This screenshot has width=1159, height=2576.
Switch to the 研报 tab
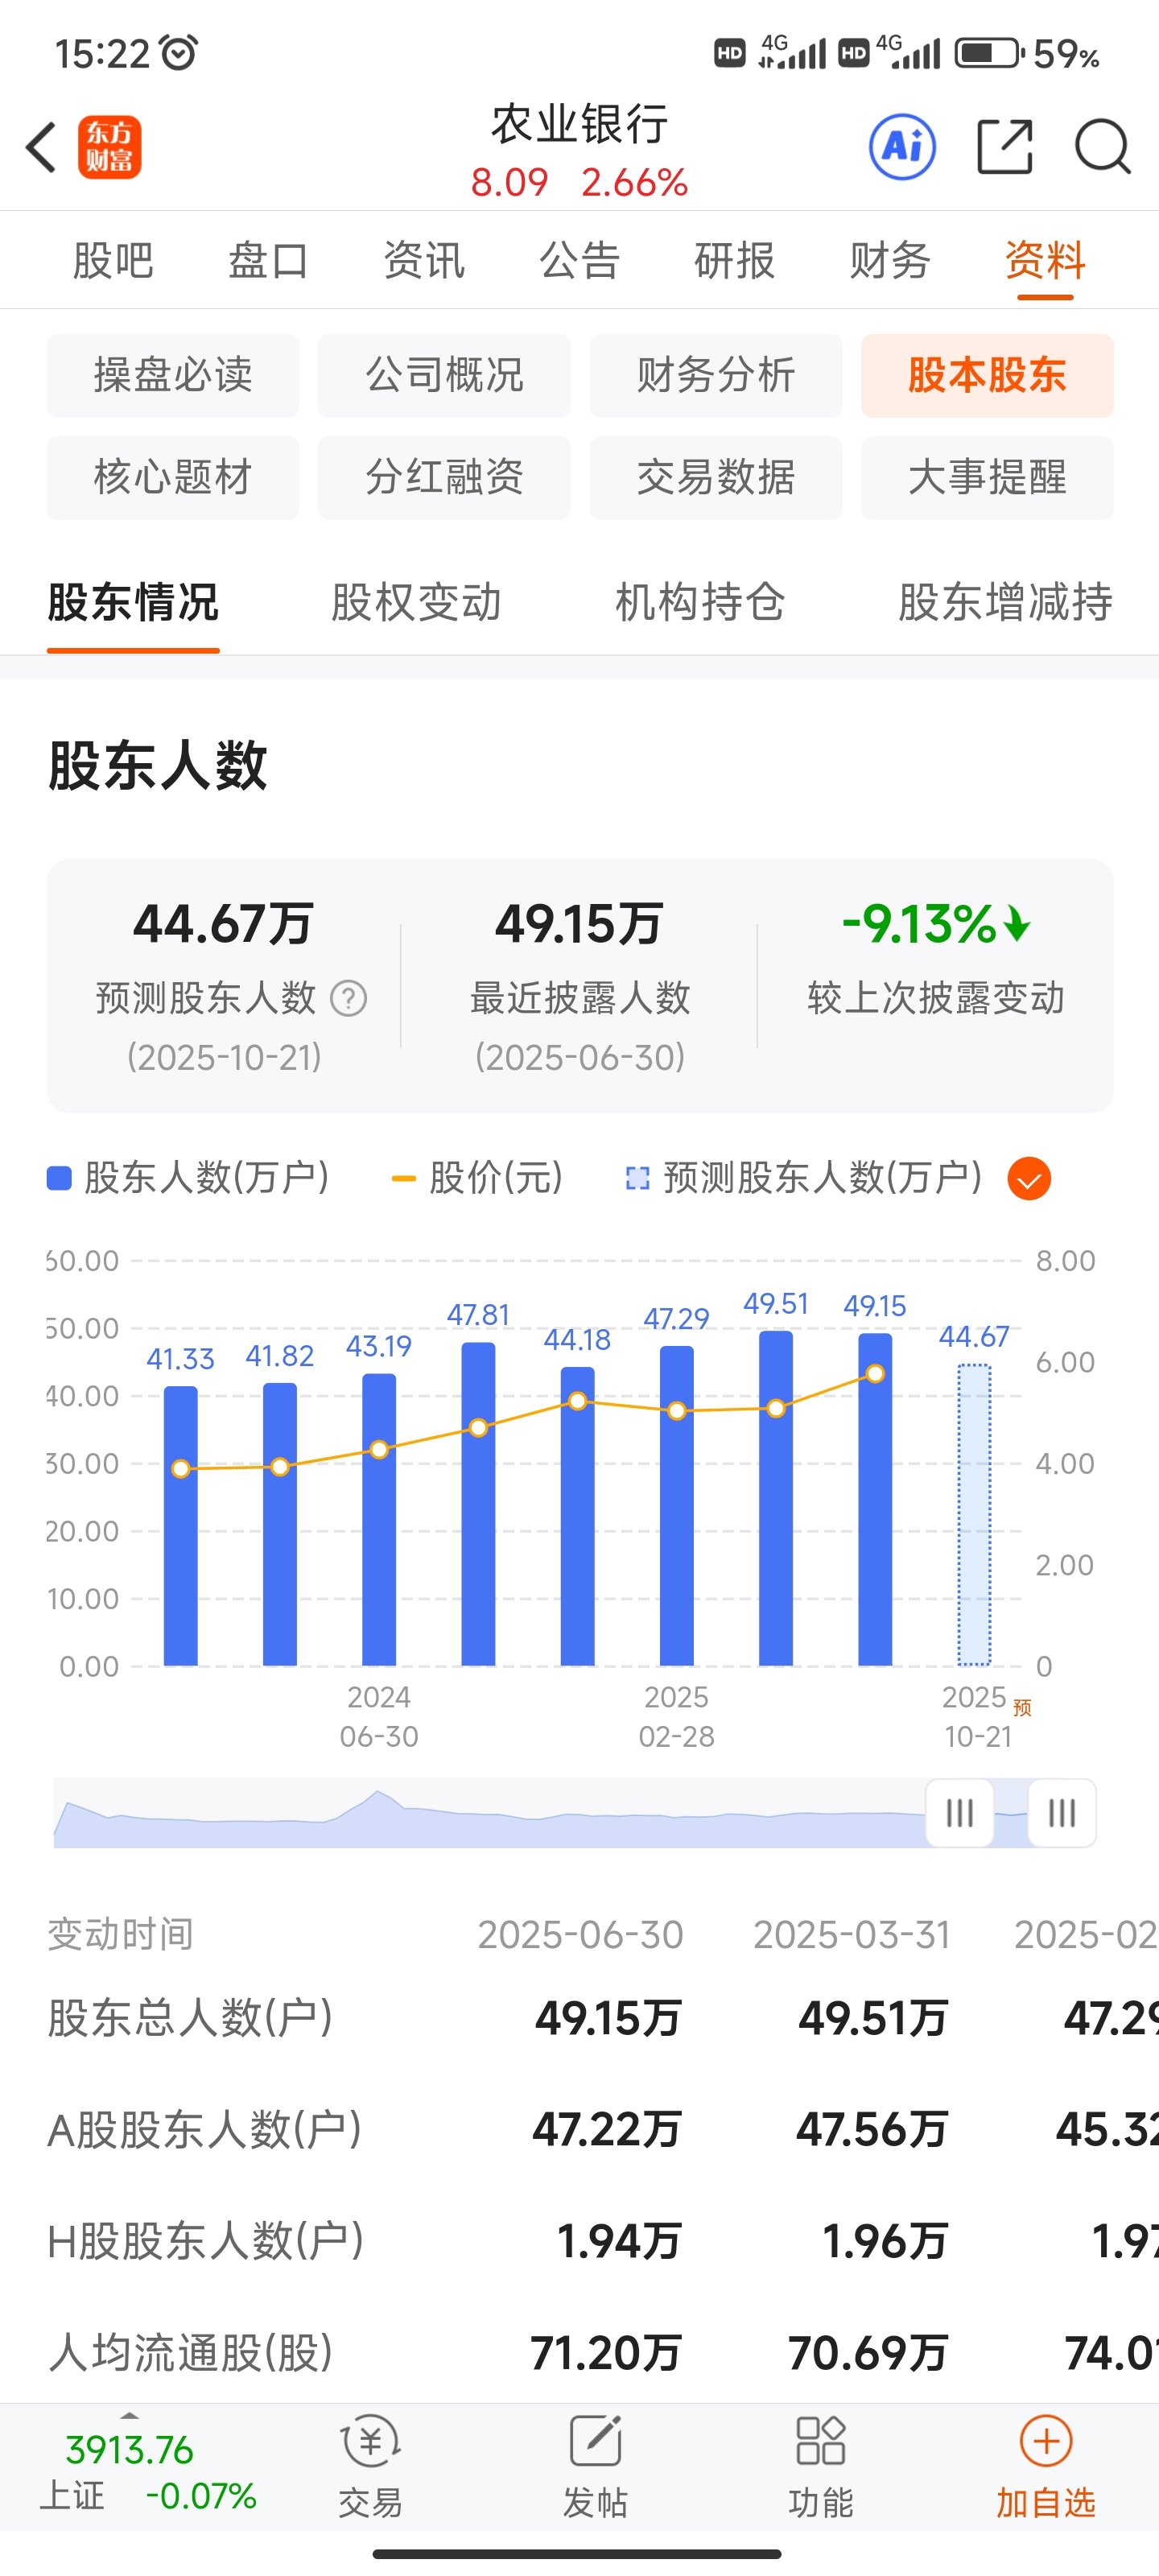(x=735, y=261)
